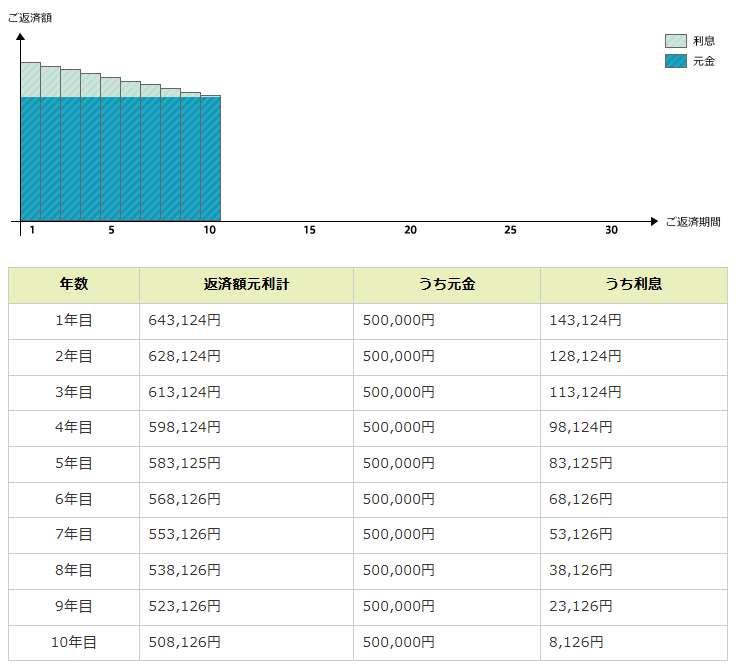Select the うち利息 column header
This screenshot has width=737, height=666.
point(633,285)
